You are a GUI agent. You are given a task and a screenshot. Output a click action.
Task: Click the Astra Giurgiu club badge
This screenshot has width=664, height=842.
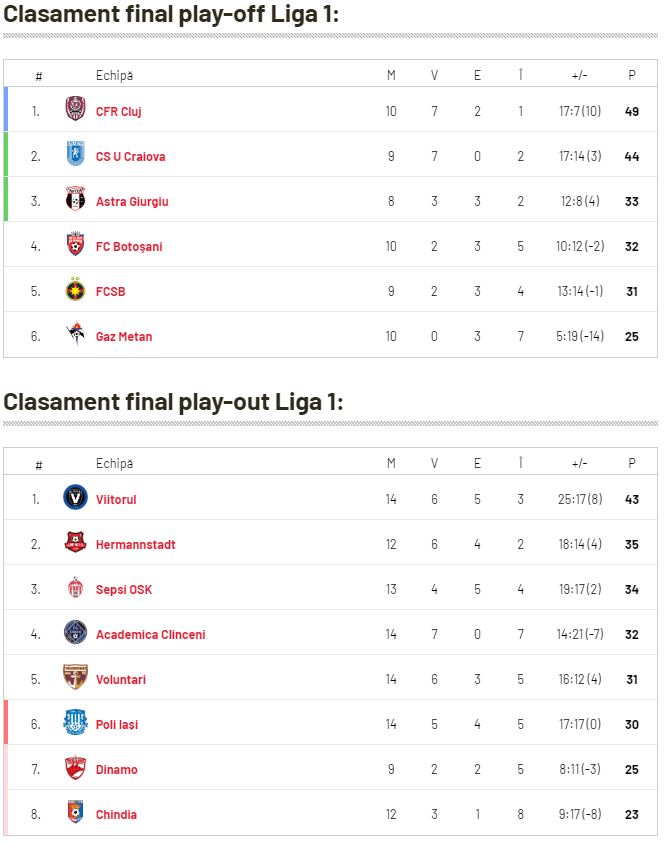pyautogui.click(x=75, y=198)
